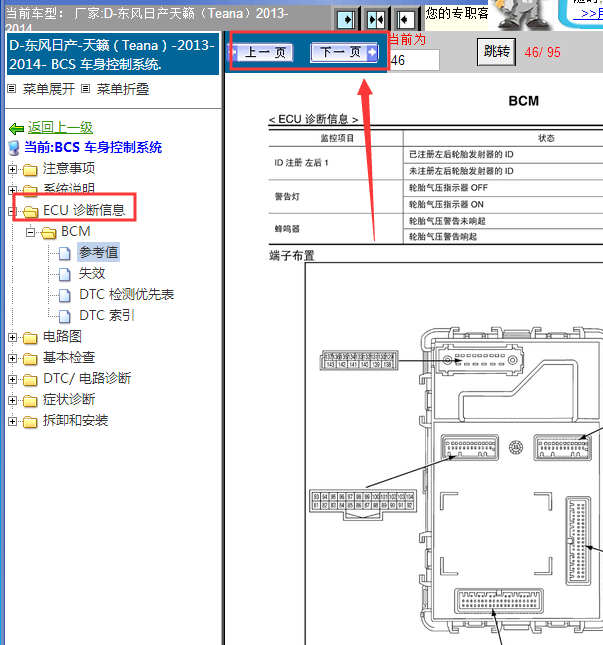The width and height of the screenshot is (603, 645).
Task: Go to previous page with 上一页
Action: pyautogui.click(x=262, y=53)
